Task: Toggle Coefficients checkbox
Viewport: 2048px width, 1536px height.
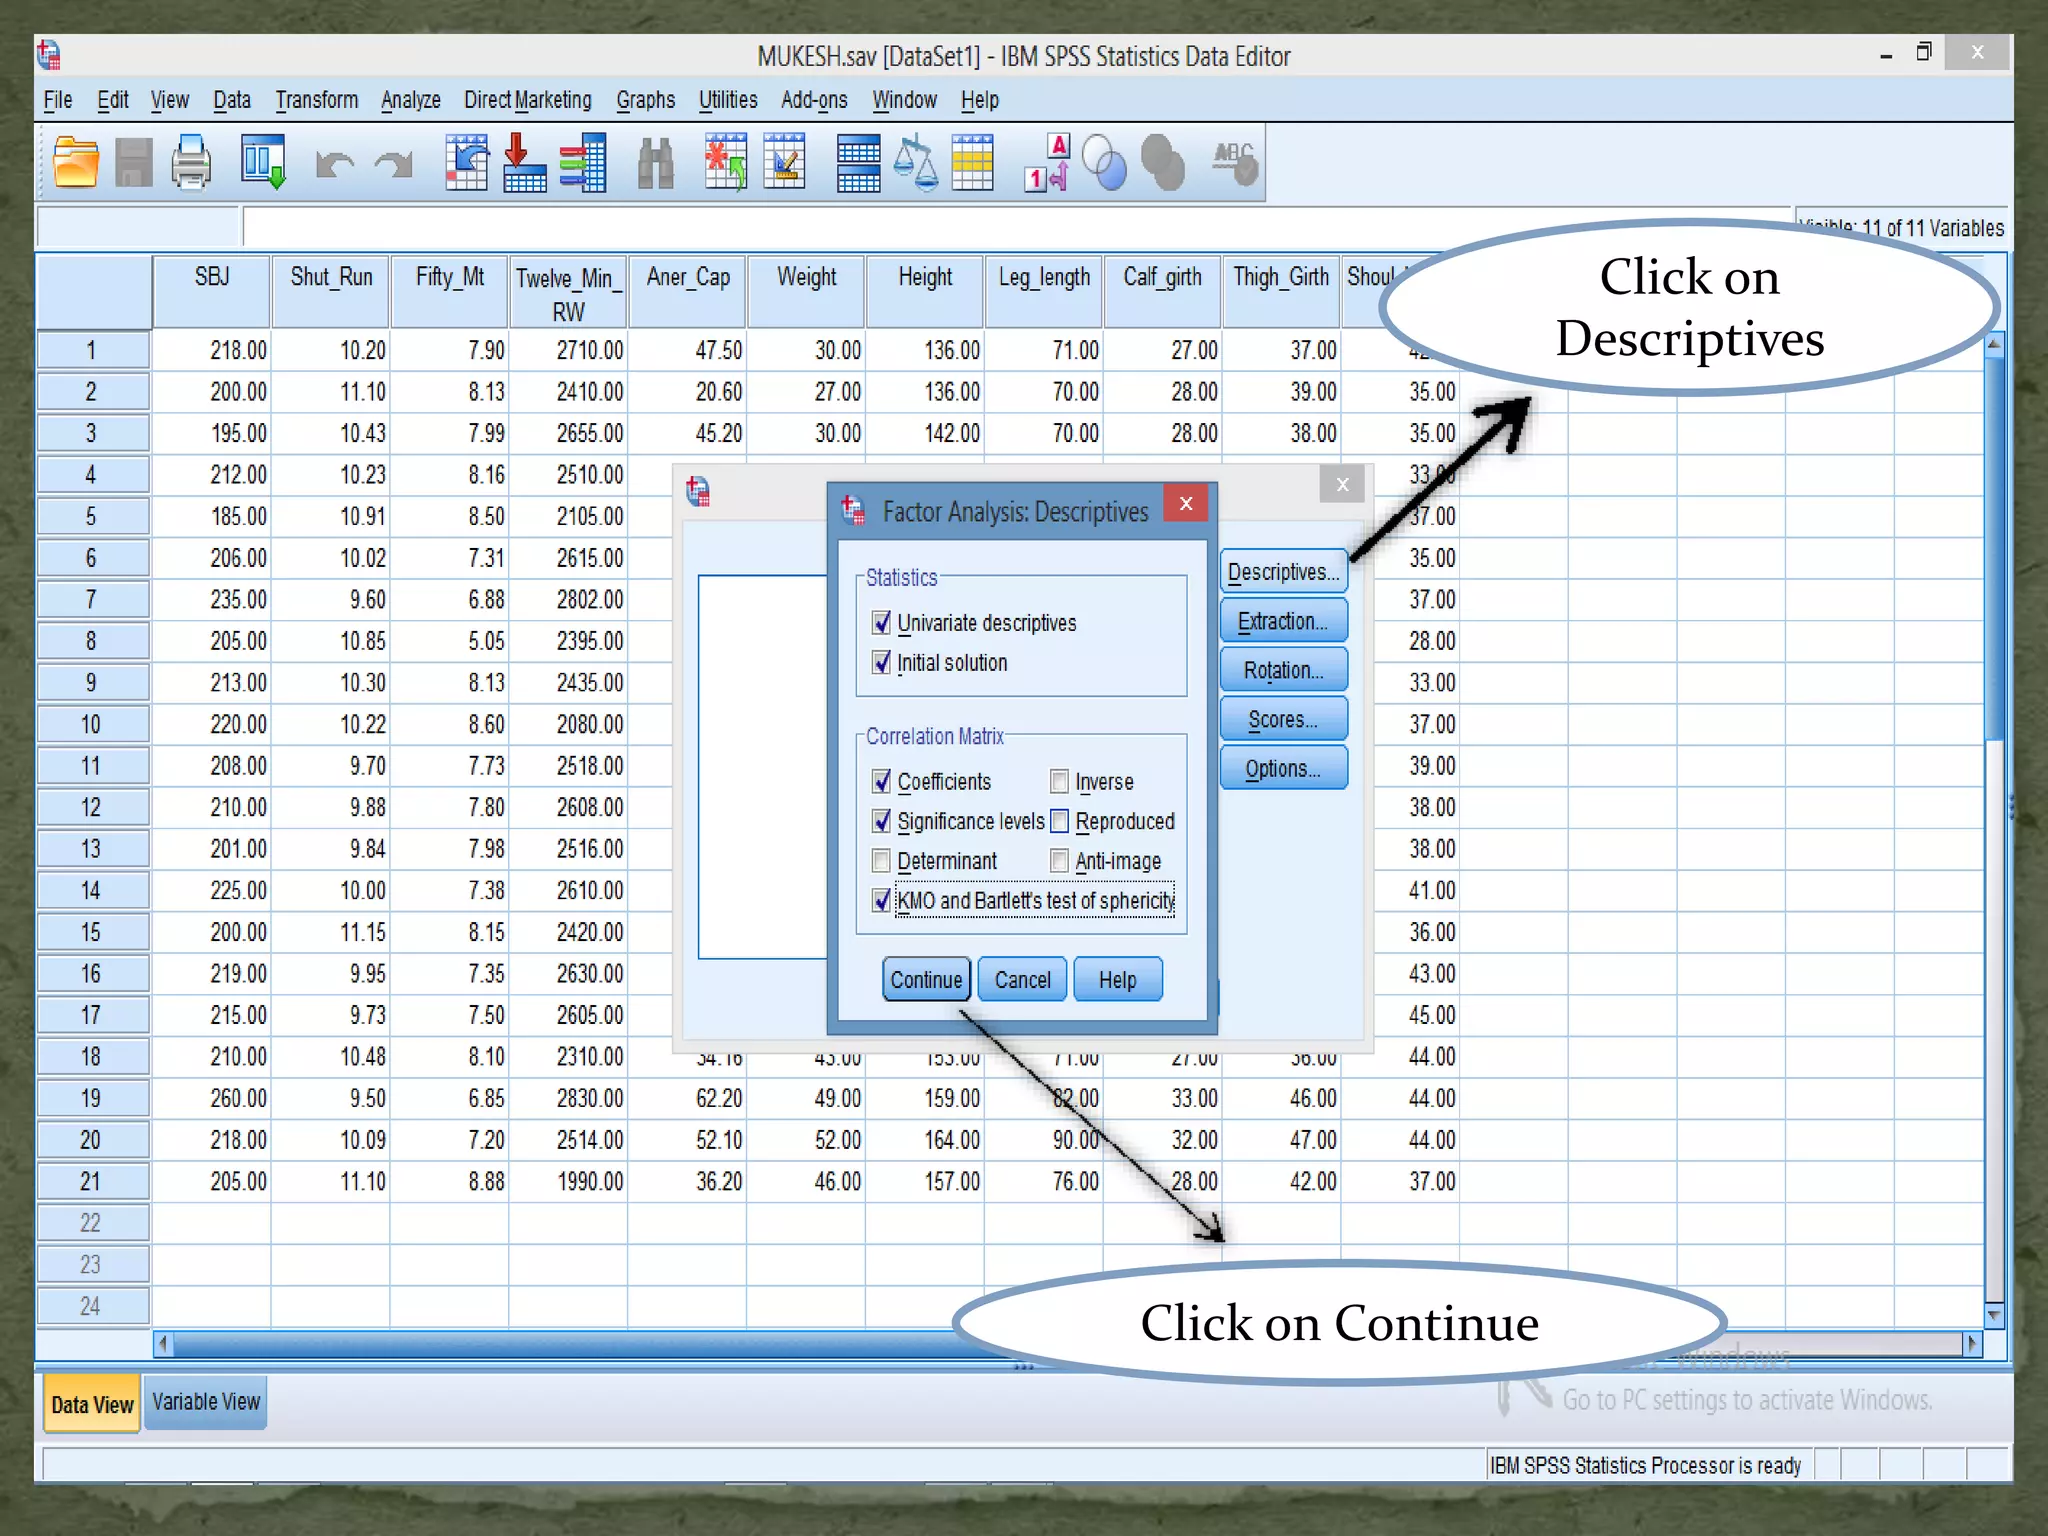Action: point(881,781)
